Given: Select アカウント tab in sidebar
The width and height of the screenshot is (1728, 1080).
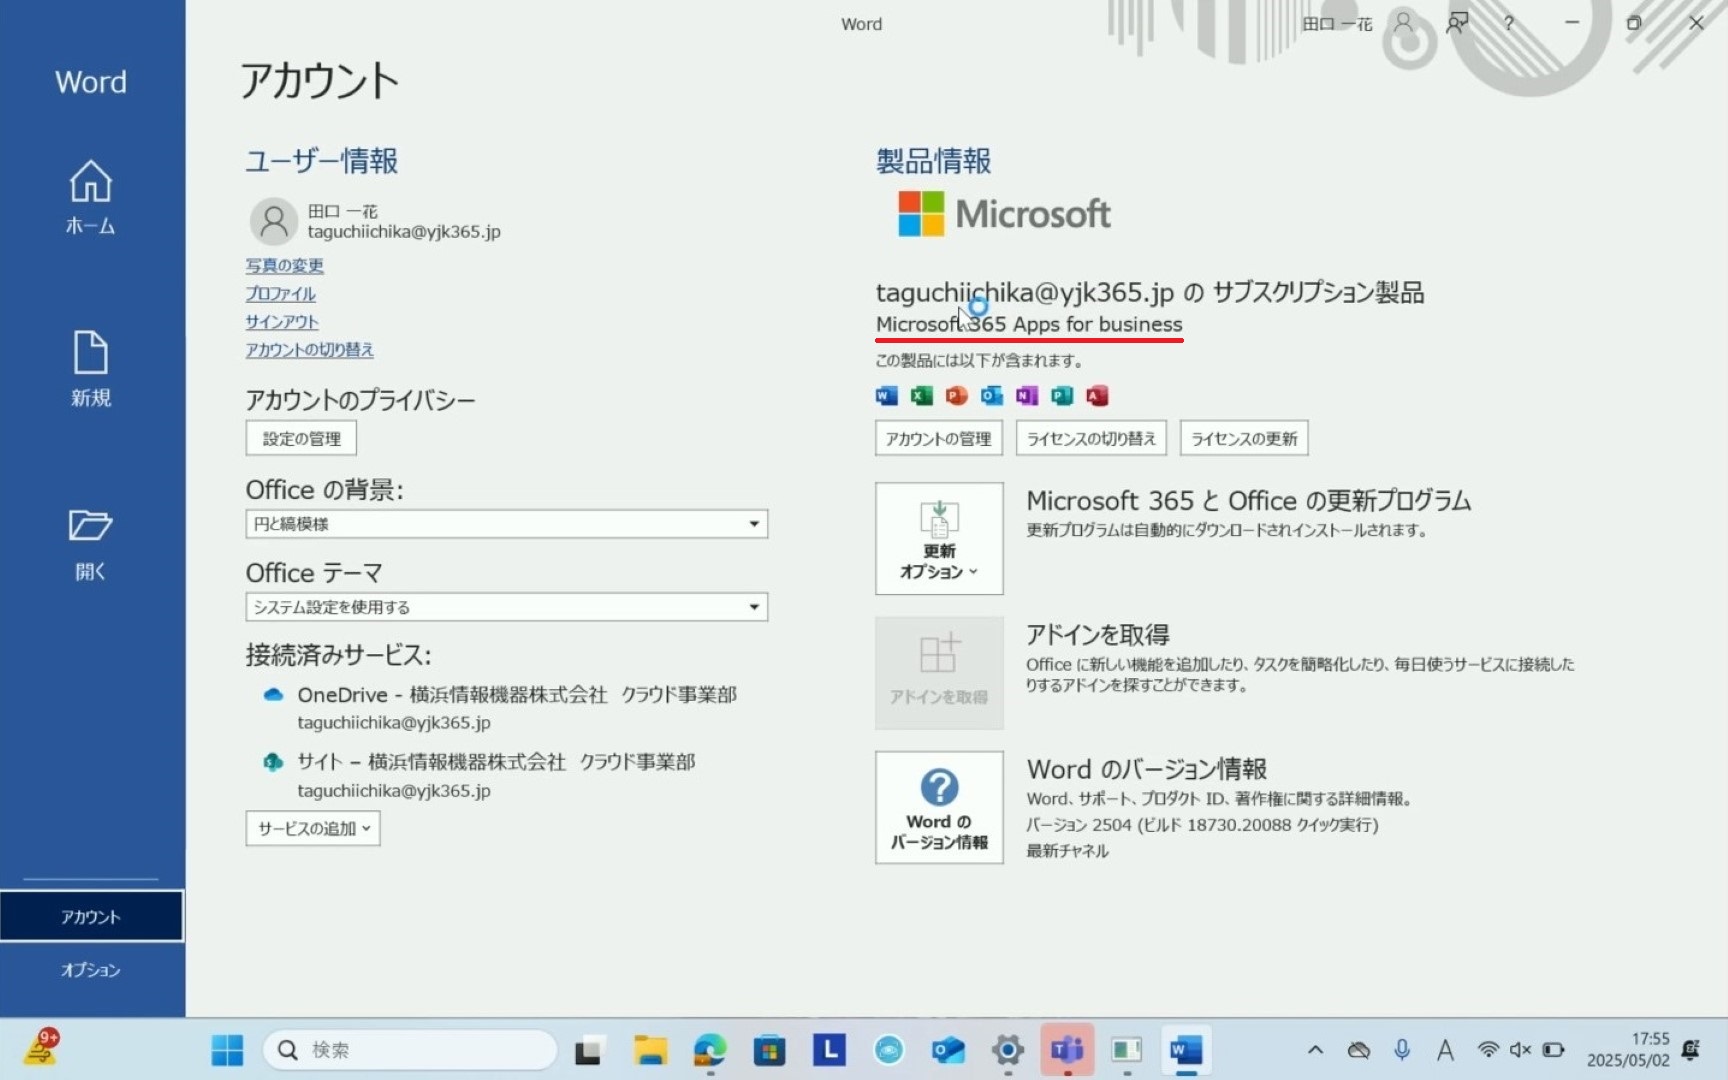Looking at the screenshot, I should [x=91, y=916].
